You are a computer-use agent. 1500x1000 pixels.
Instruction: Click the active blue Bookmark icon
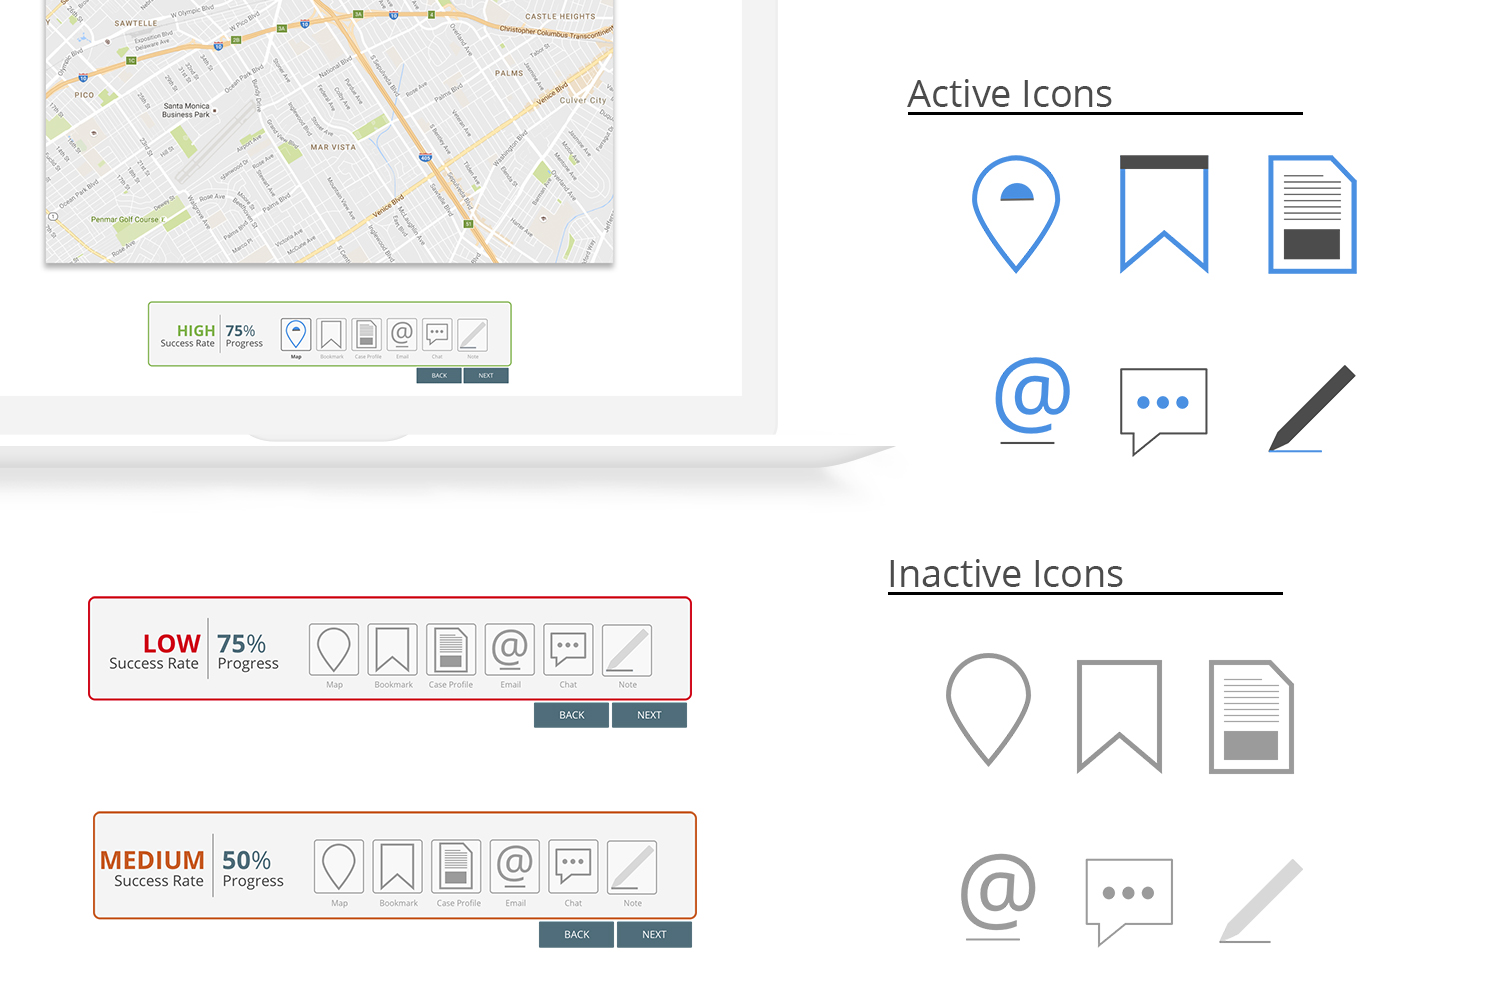pyautogui.click(x=1164, y=214)
